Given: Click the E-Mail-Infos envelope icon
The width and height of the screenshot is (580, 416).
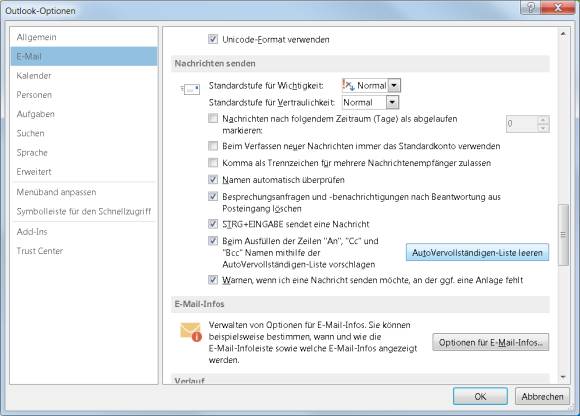Looking at the screenshot, I should point(191,332).
